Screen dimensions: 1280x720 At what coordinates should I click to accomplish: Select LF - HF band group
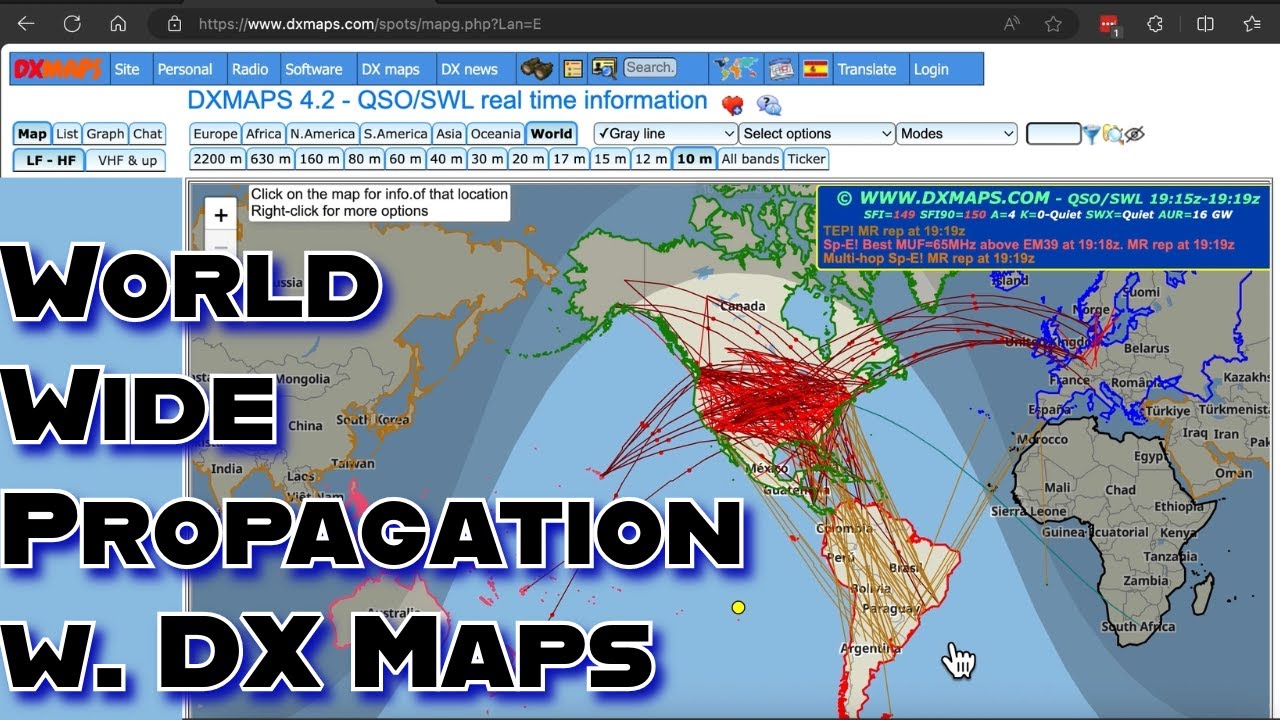tap(49, 160)
